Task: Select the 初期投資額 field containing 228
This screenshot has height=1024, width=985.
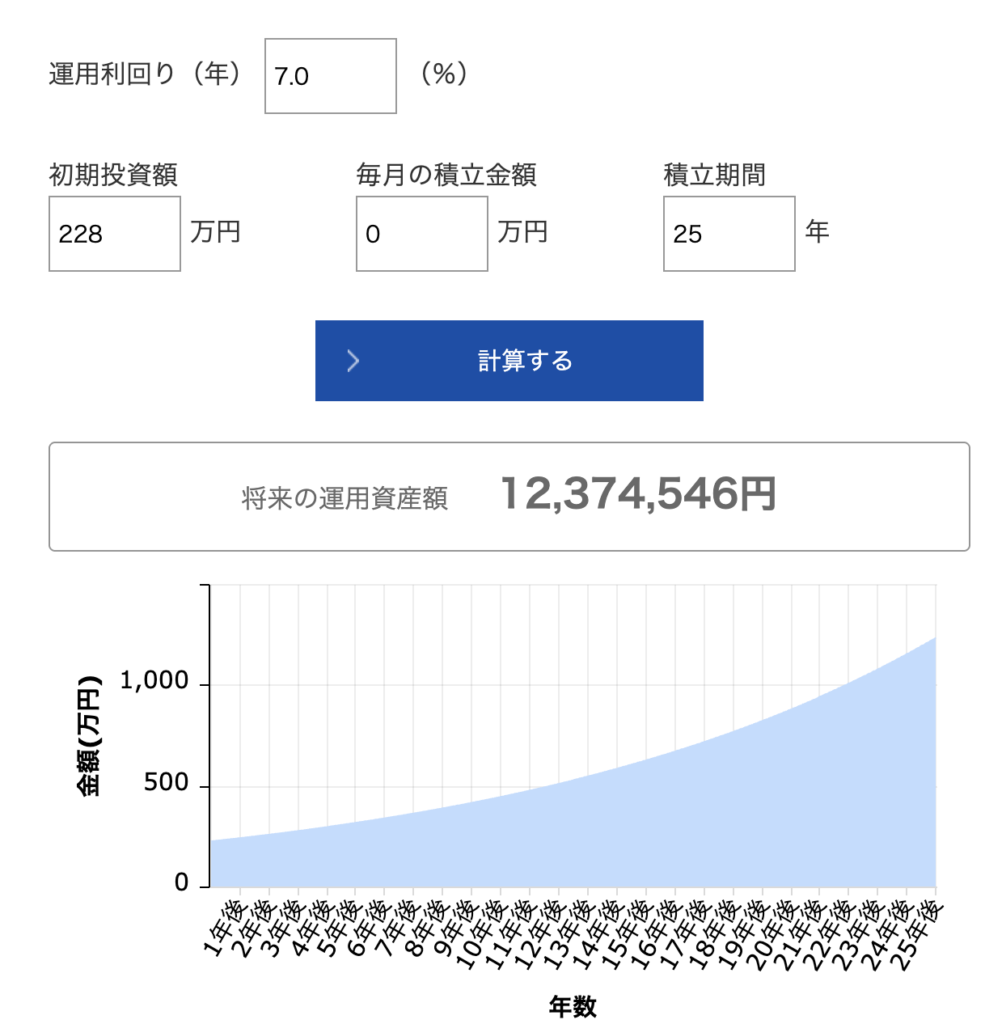Action: tap(114, 234)
